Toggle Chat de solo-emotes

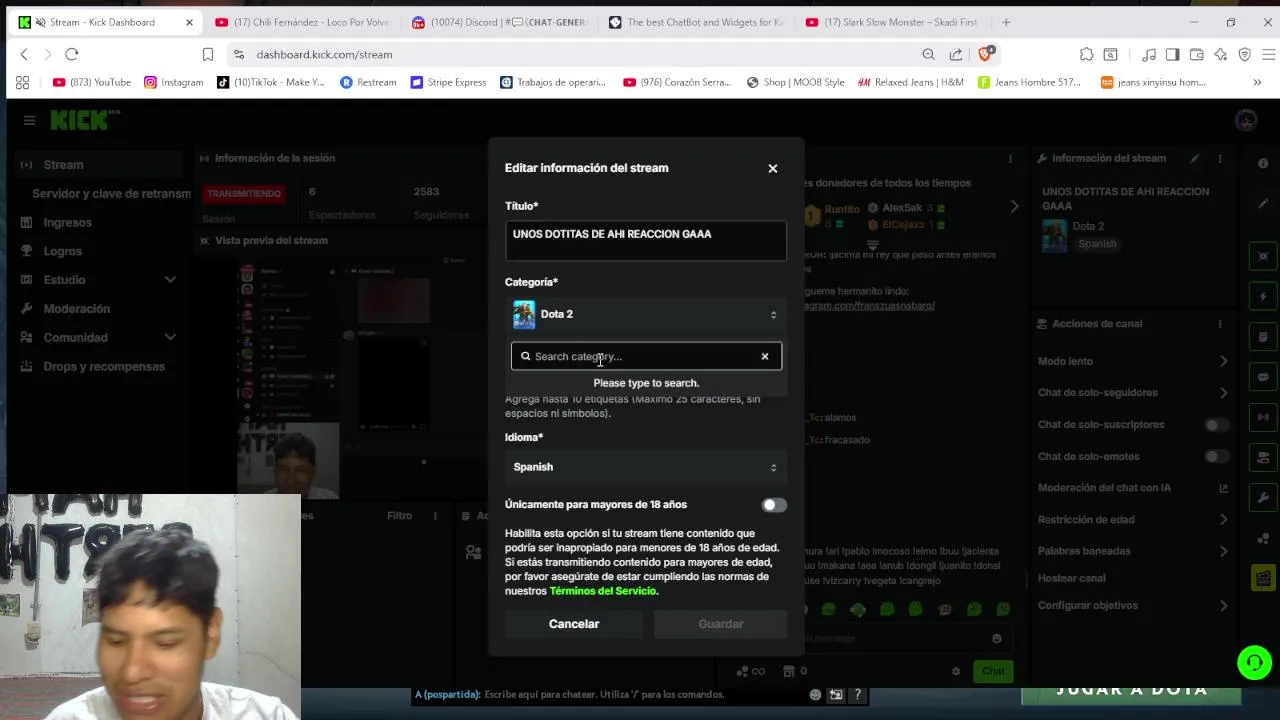pos(1216,457)
